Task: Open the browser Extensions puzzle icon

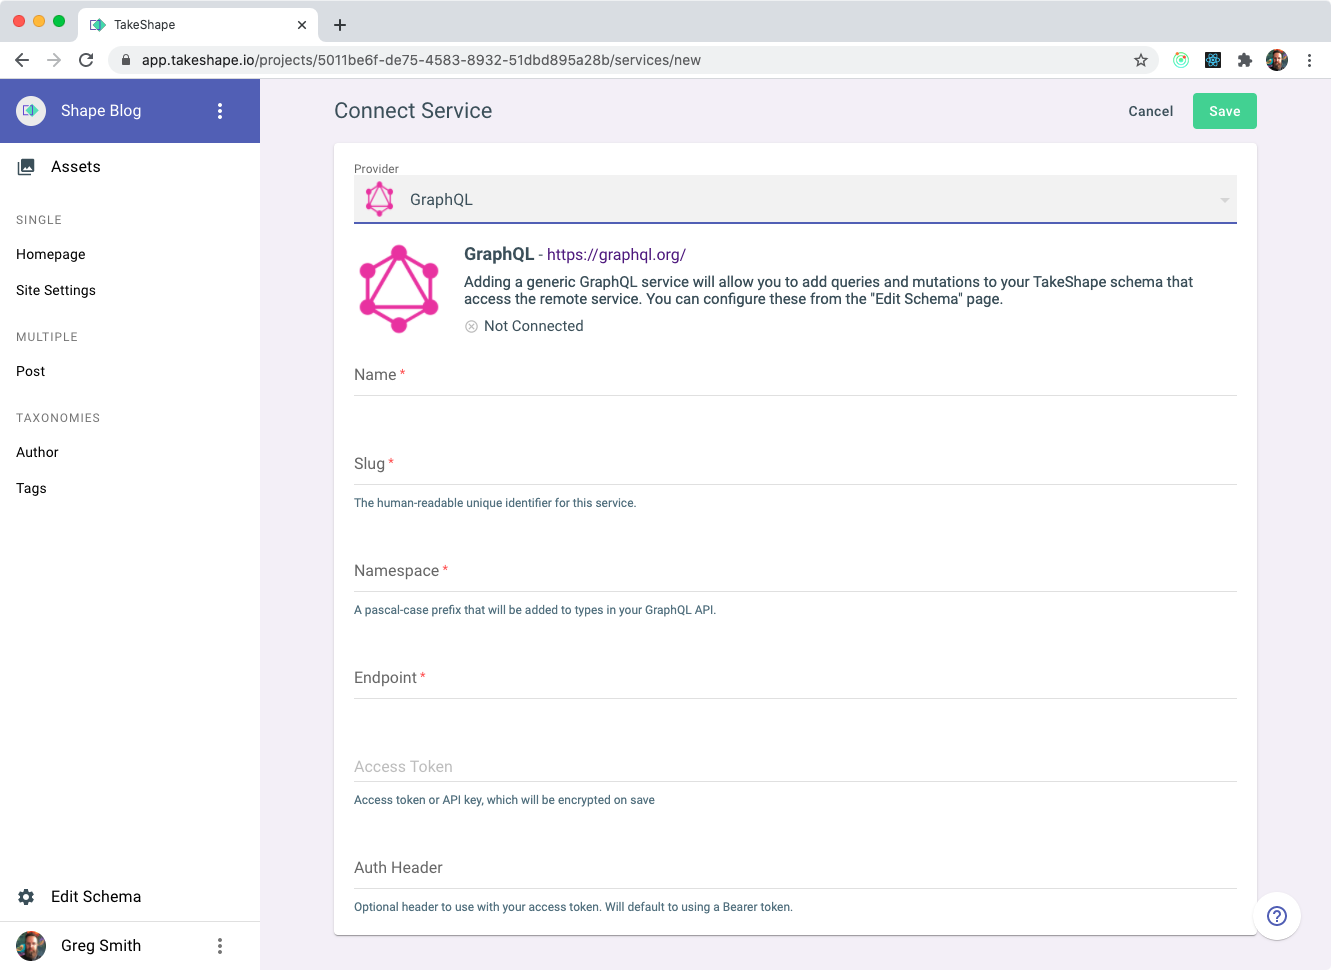Action: click(x=1245, y=60)
